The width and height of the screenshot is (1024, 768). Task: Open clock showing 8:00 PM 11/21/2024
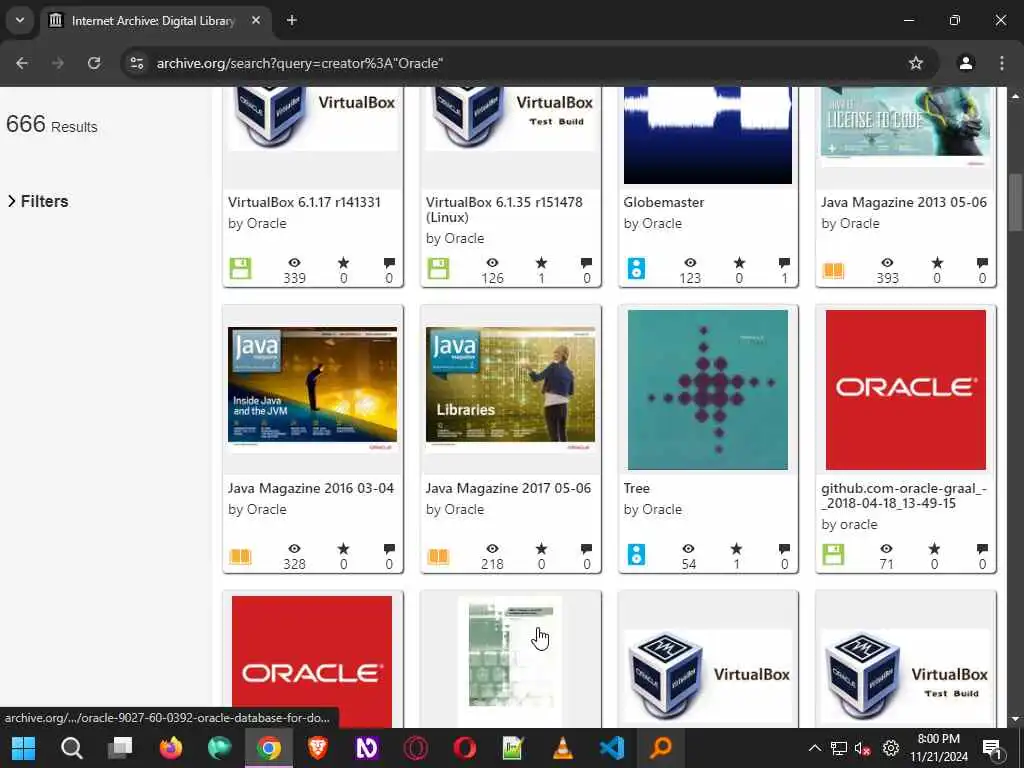click(939, 748)
